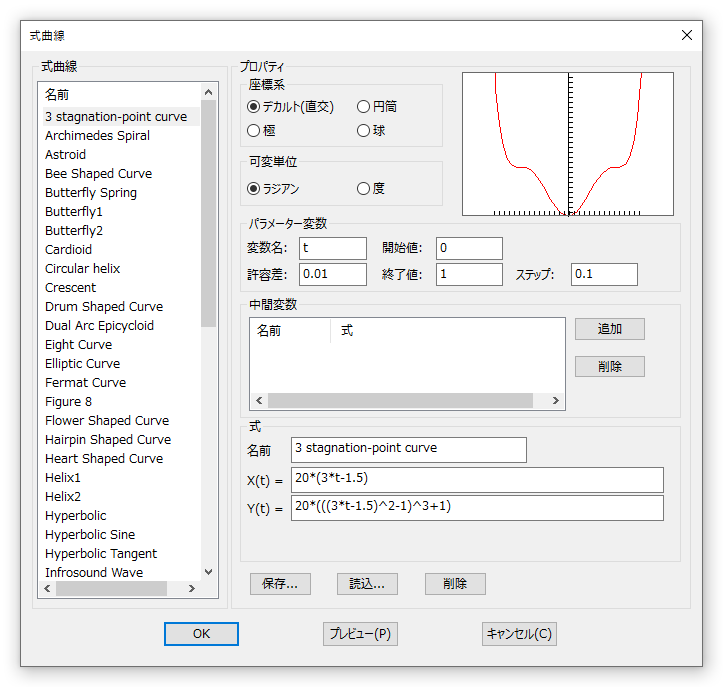Click the 変数名 input field
Screen dimensions: 723x687
pos(333,248)
